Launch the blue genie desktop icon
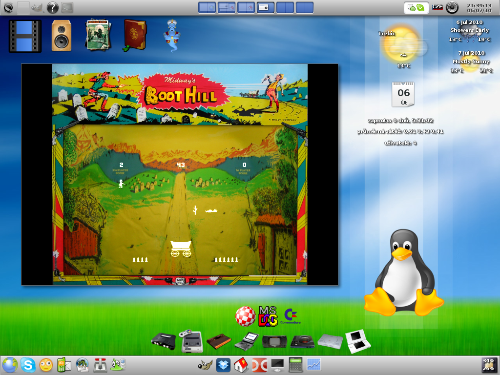 point(172,36)
